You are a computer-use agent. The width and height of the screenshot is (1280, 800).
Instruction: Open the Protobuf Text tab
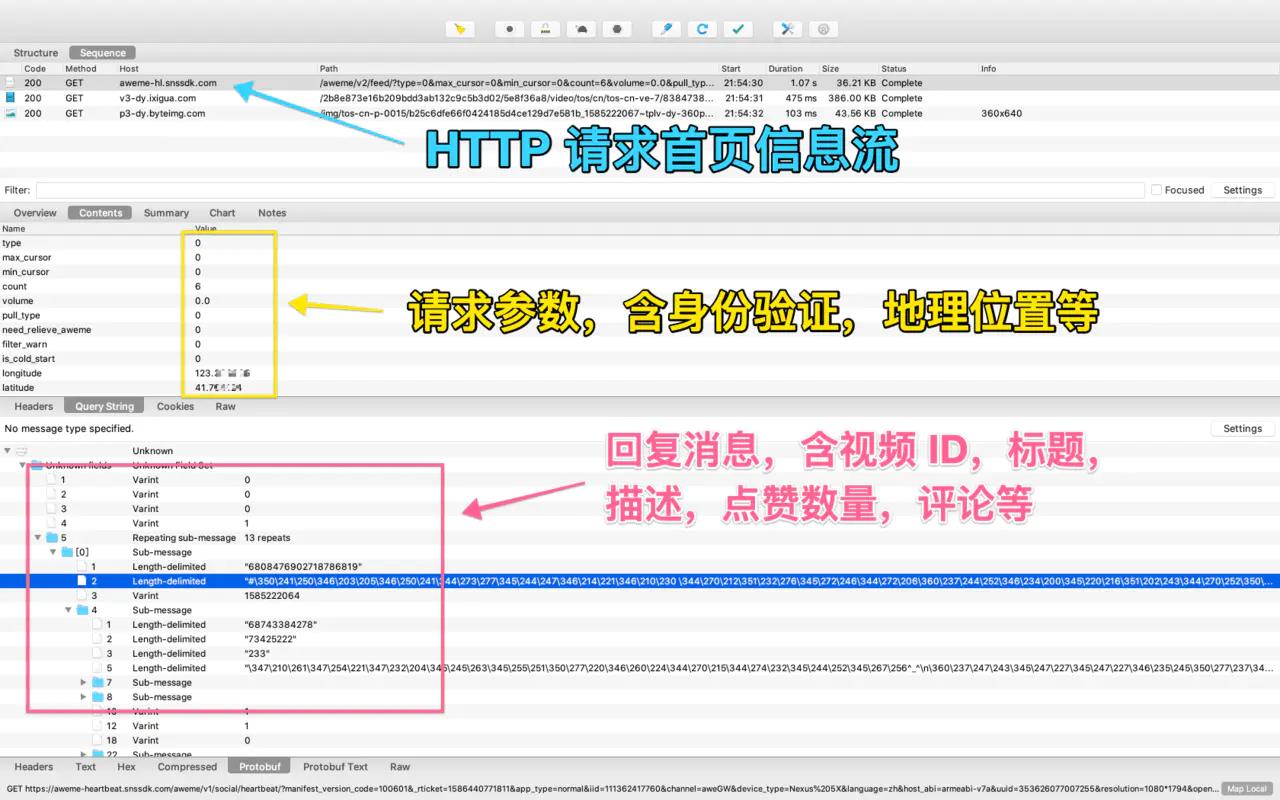point(335,767)
